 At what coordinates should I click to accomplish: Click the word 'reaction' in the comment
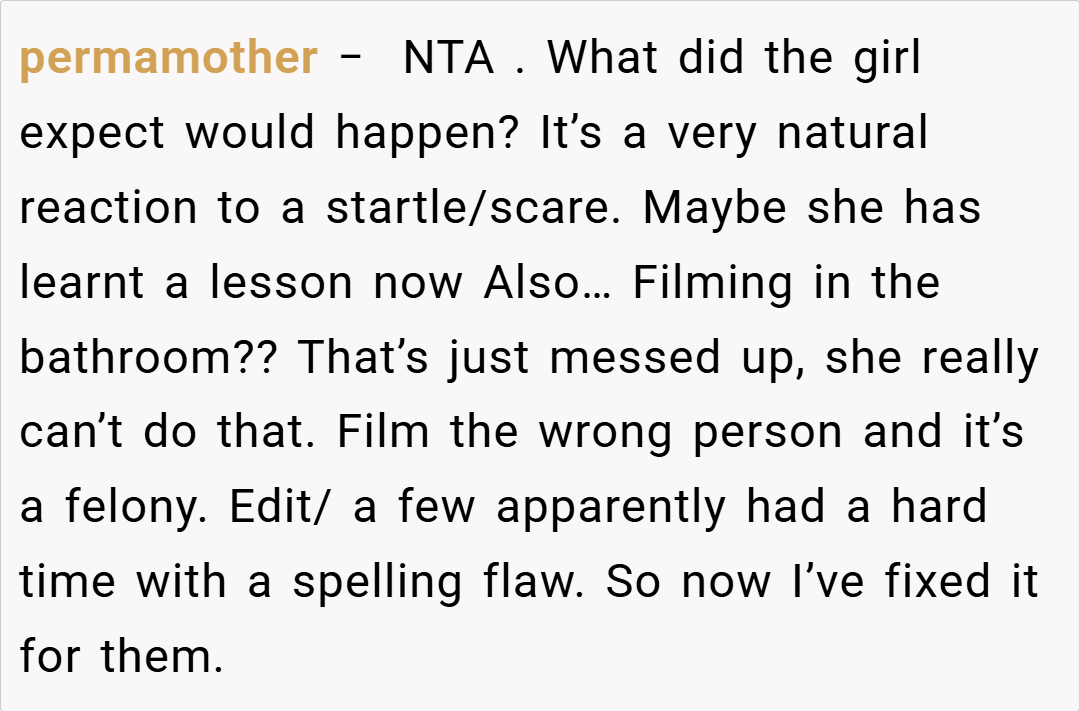click(108, 209)
